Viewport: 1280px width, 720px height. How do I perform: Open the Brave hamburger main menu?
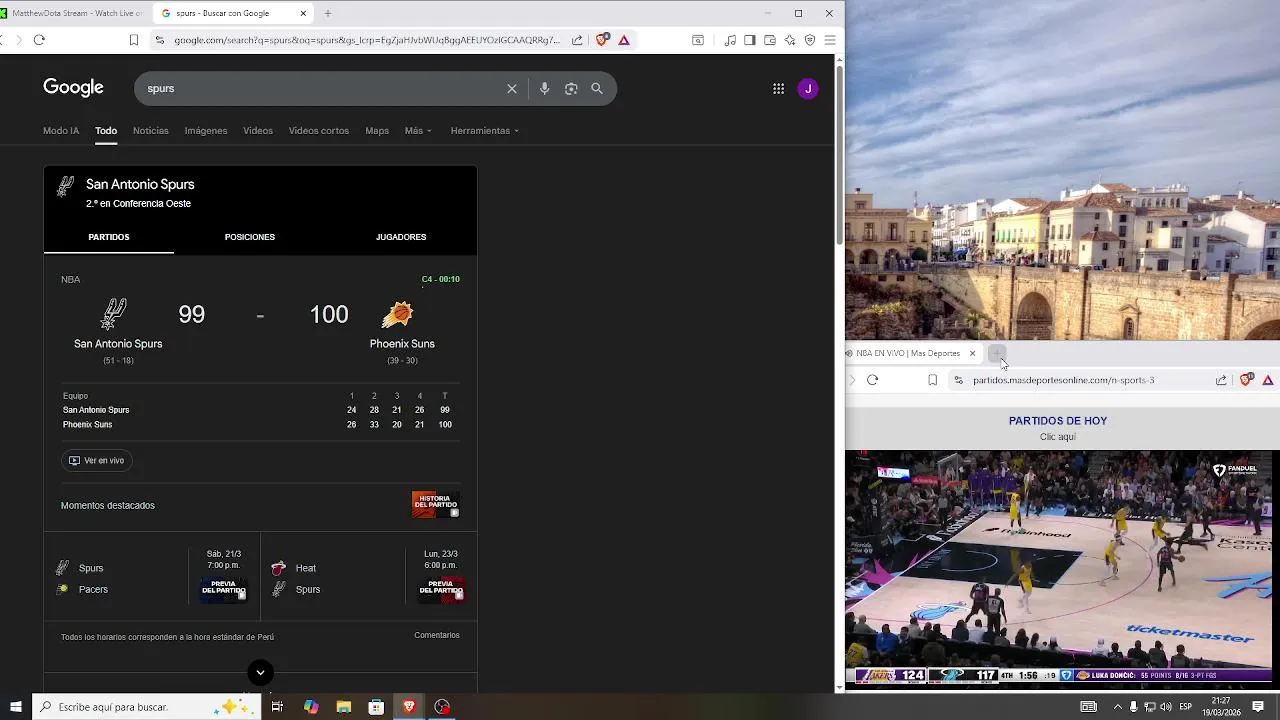(830, 40)
